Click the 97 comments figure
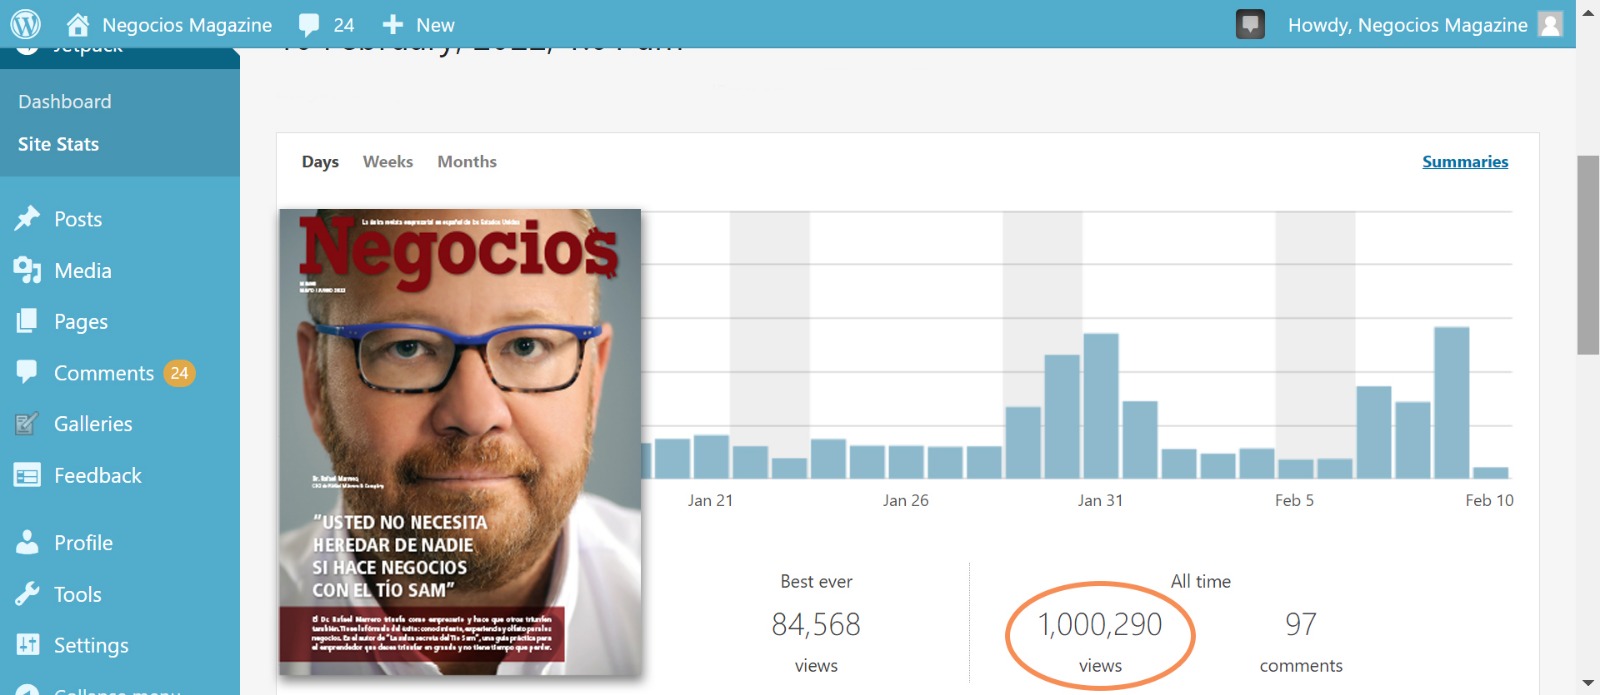 1301,625
